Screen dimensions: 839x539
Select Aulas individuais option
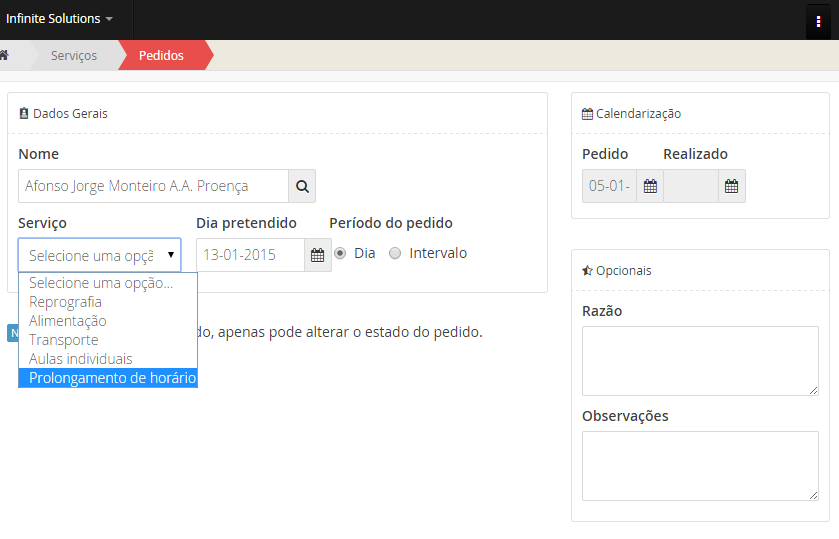[x=81, y=359]
